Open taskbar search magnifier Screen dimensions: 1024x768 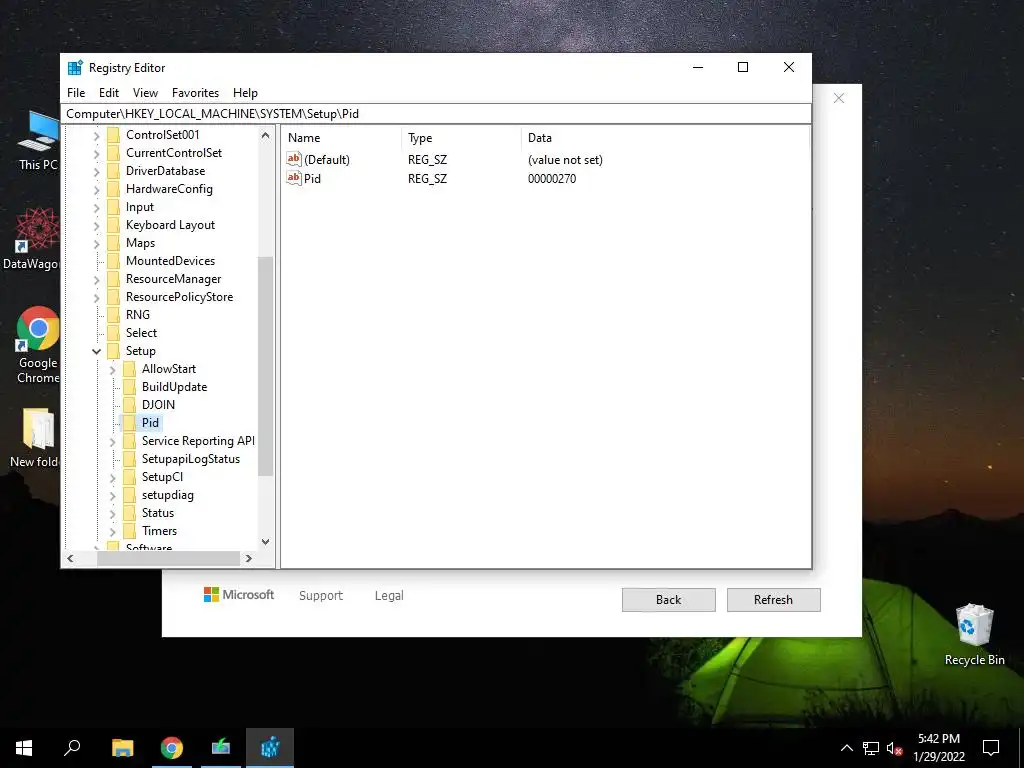pyautogui.click(x=72, y=748)
